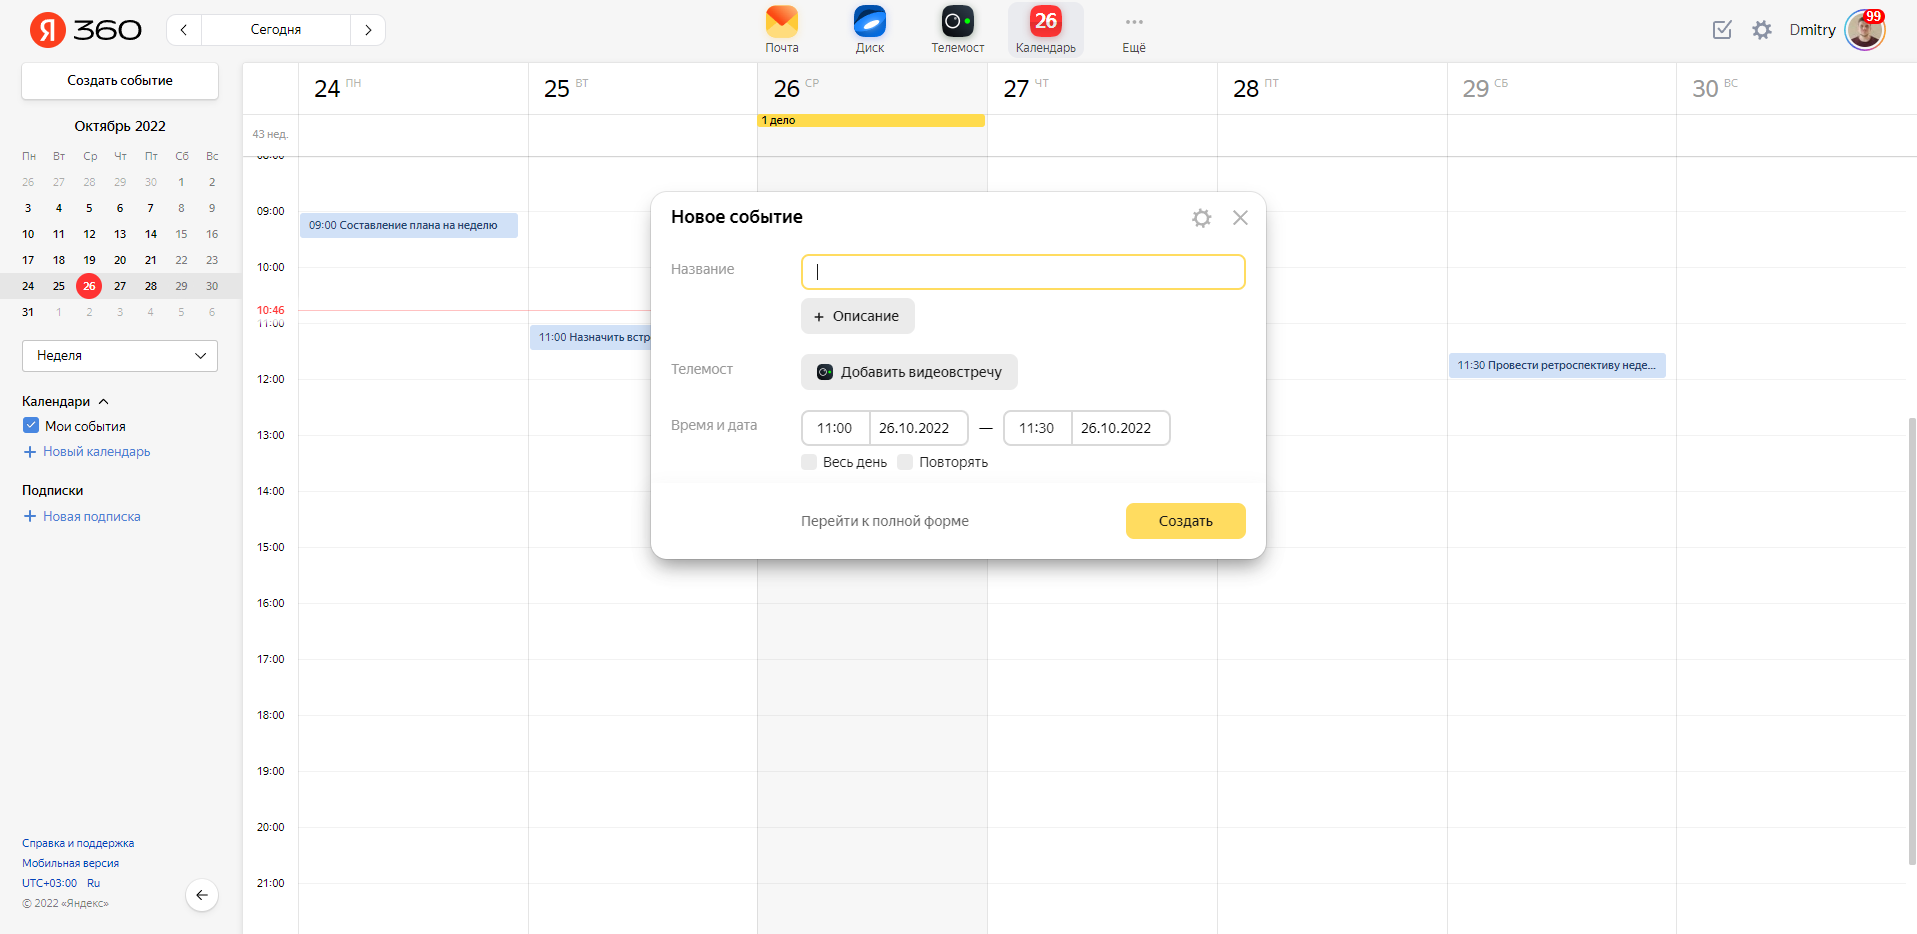Tick the Повторять checkbox
Viewport: 1917px width, 934px height.
[905, 462]
